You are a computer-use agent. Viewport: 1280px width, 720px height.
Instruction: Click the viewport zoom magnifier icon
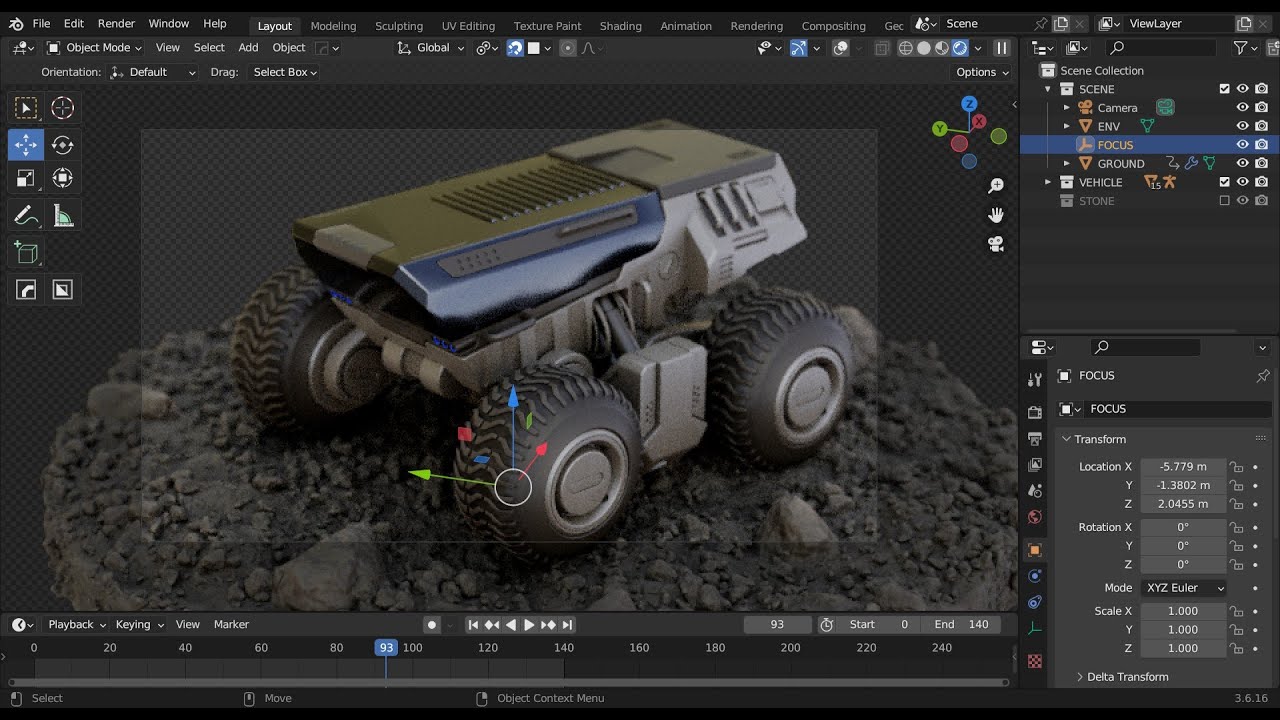coord(996,186)
